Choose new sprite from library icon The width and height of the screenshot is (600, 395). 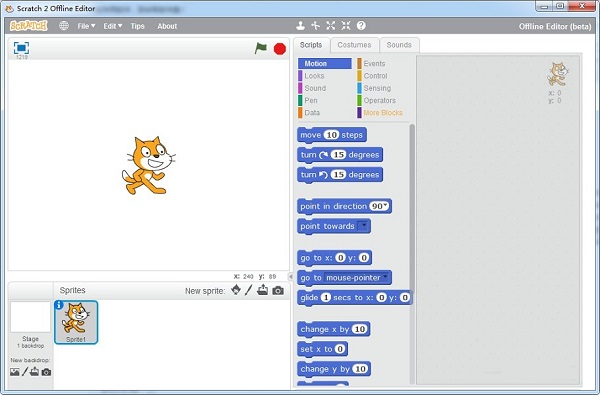(x=236, y=290)
